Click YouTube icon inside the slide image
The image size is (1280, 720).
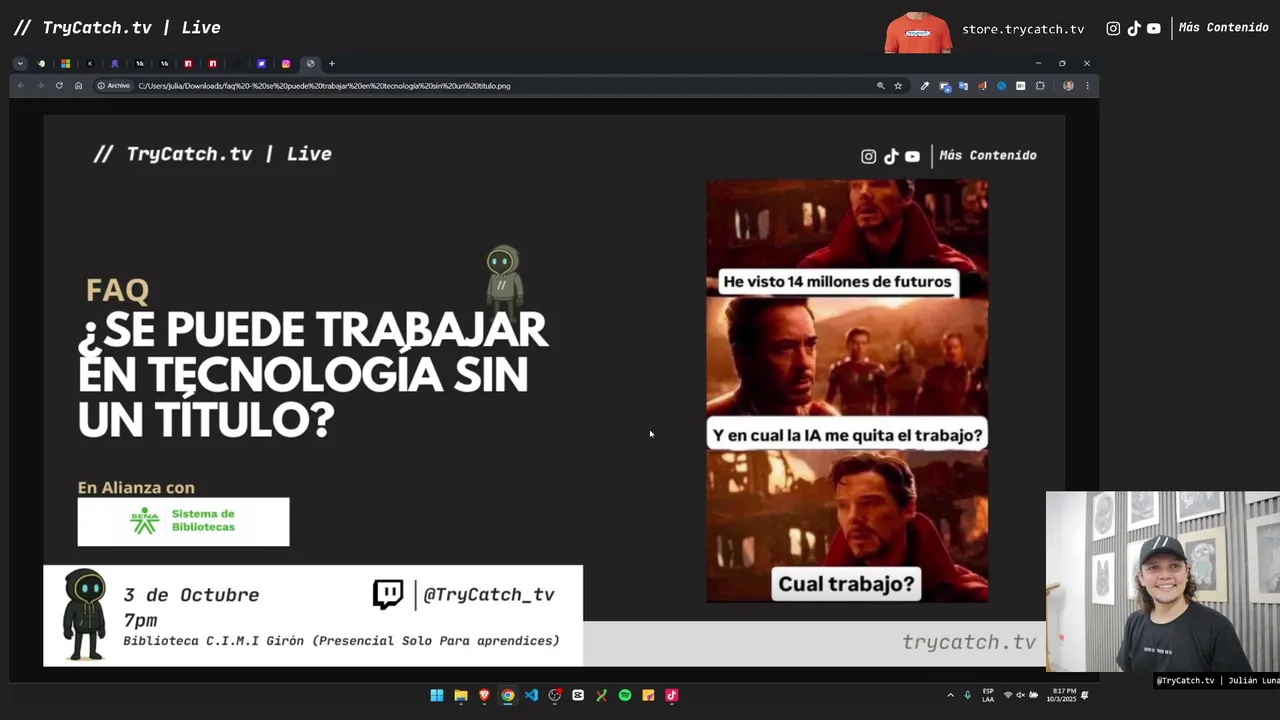point(912,156)
